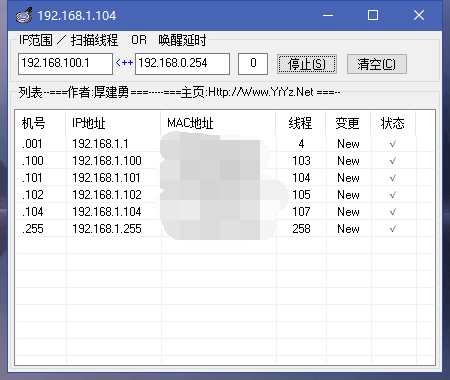Click the 清空(C) clear button
Viewport: 450px width, 380px height.
click(x=377, y=64)
